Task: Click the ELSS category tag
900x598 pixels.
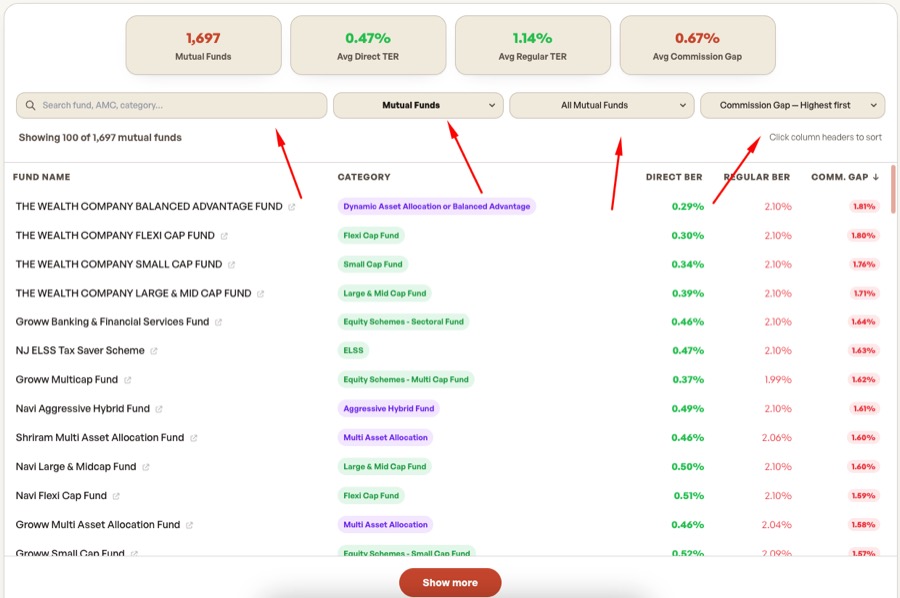Action: (353, 351)
